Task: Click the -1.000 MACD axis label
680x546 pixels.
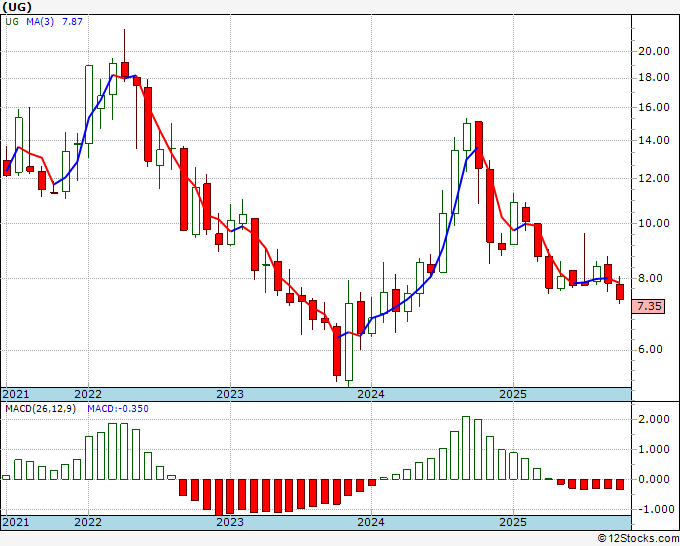Action: click(654, 509)
